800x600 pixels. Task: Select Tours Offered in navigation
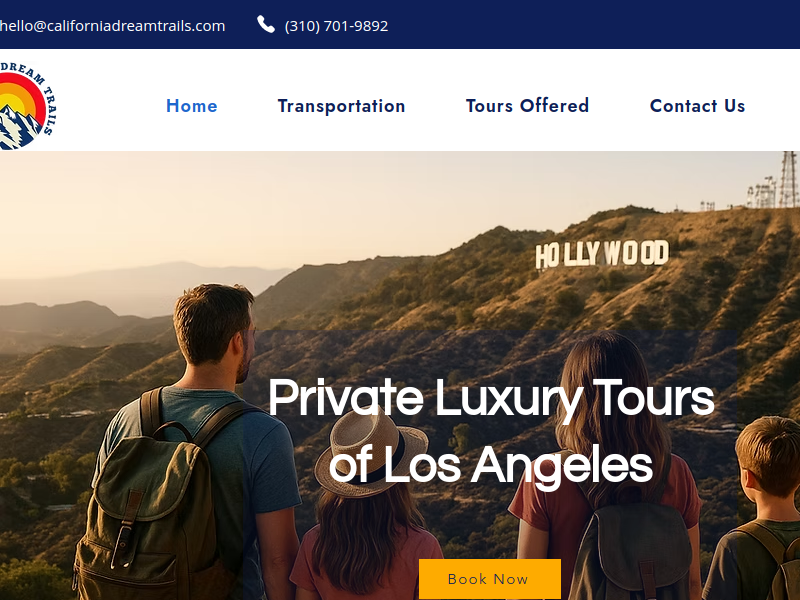tap(527, 106)
